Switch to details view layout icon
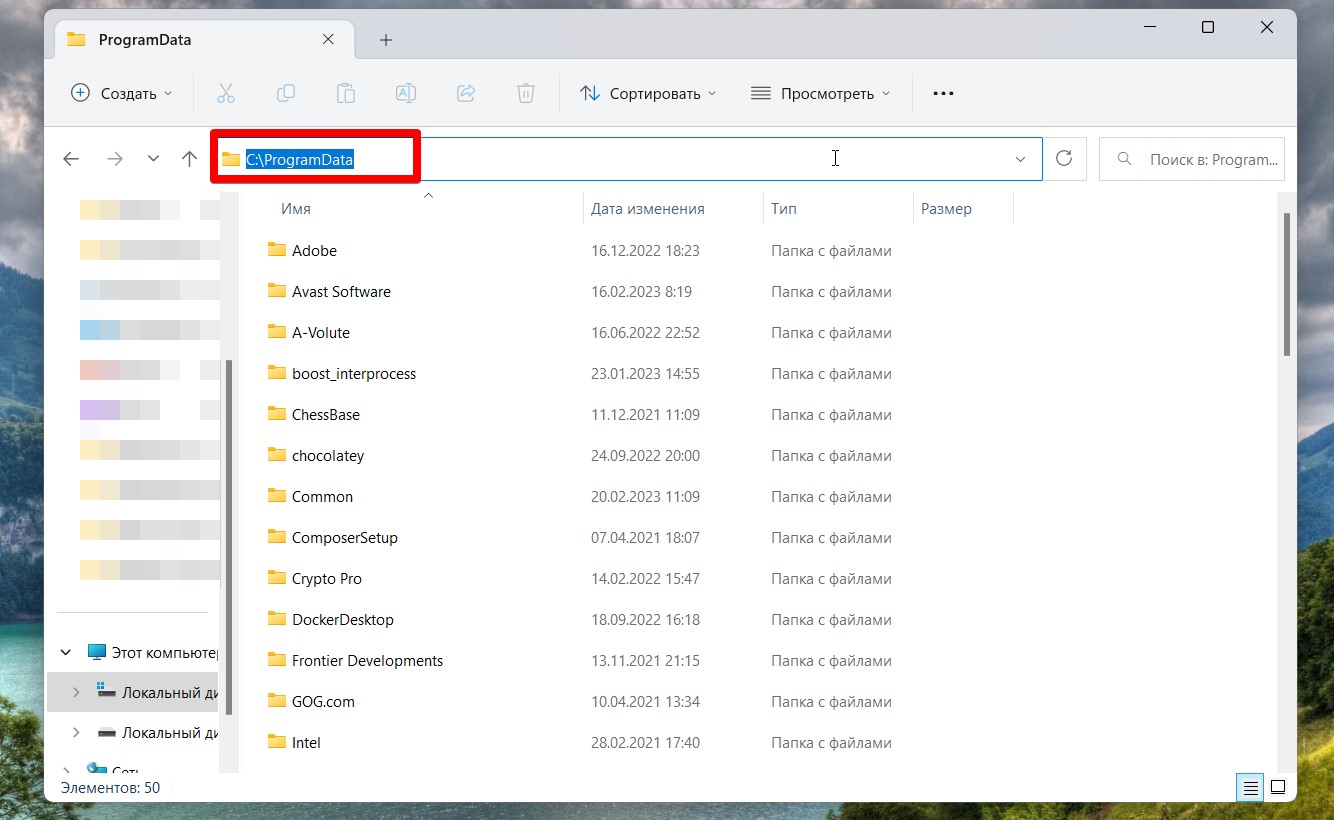Viewport: 1334px width, 820px height. (x=1251, y=788)
